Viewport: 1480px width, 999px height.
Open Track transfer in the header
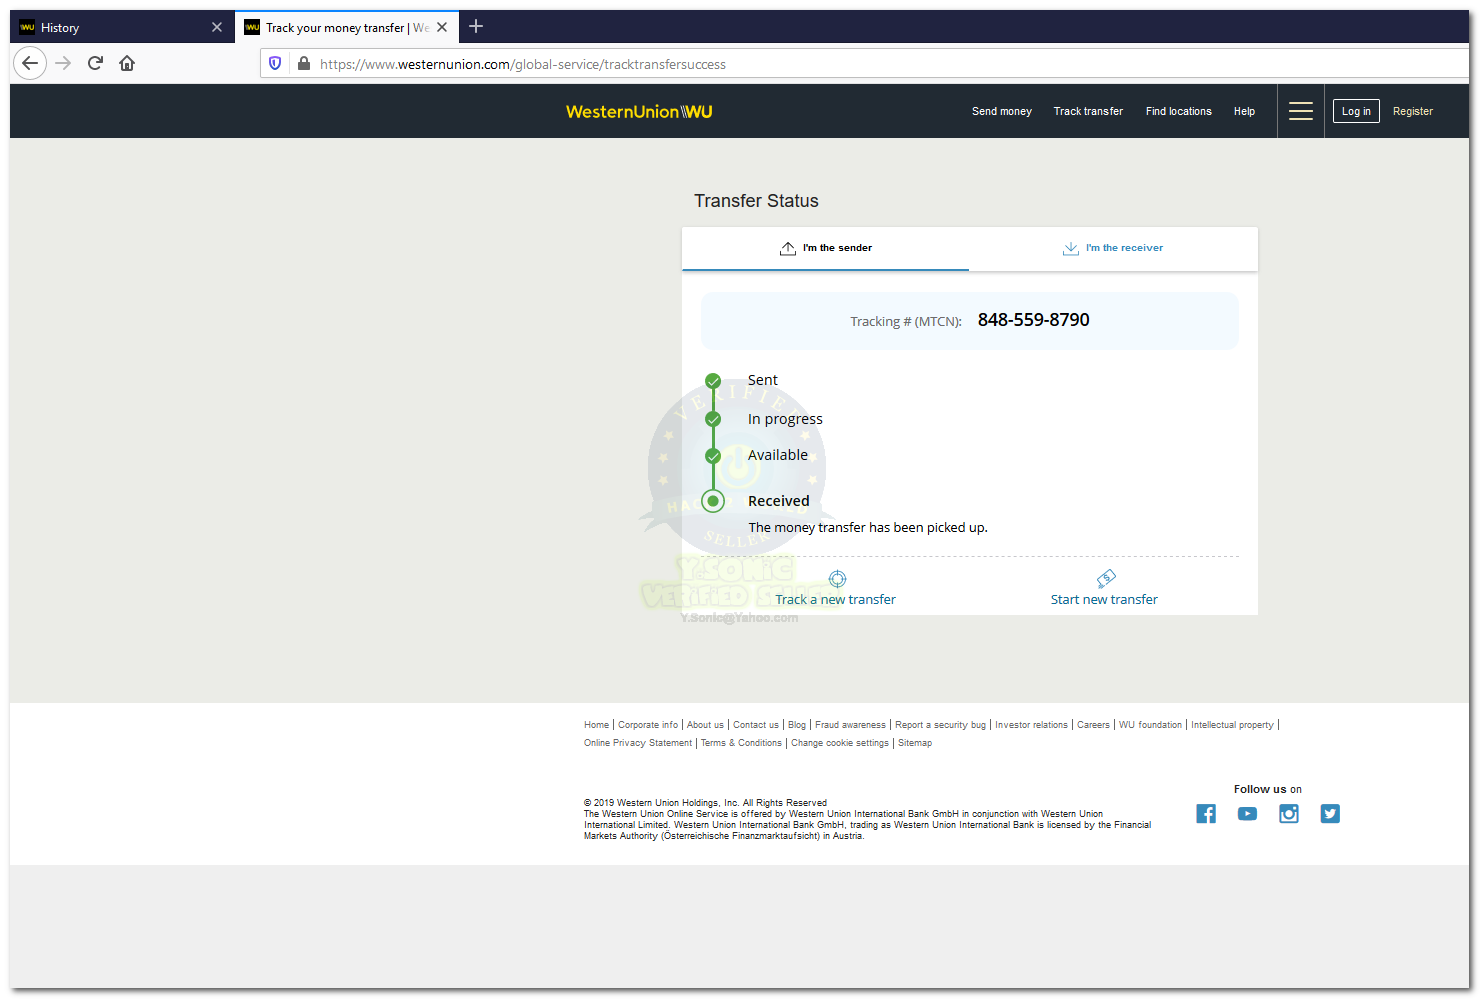(x=1088, y=111)
